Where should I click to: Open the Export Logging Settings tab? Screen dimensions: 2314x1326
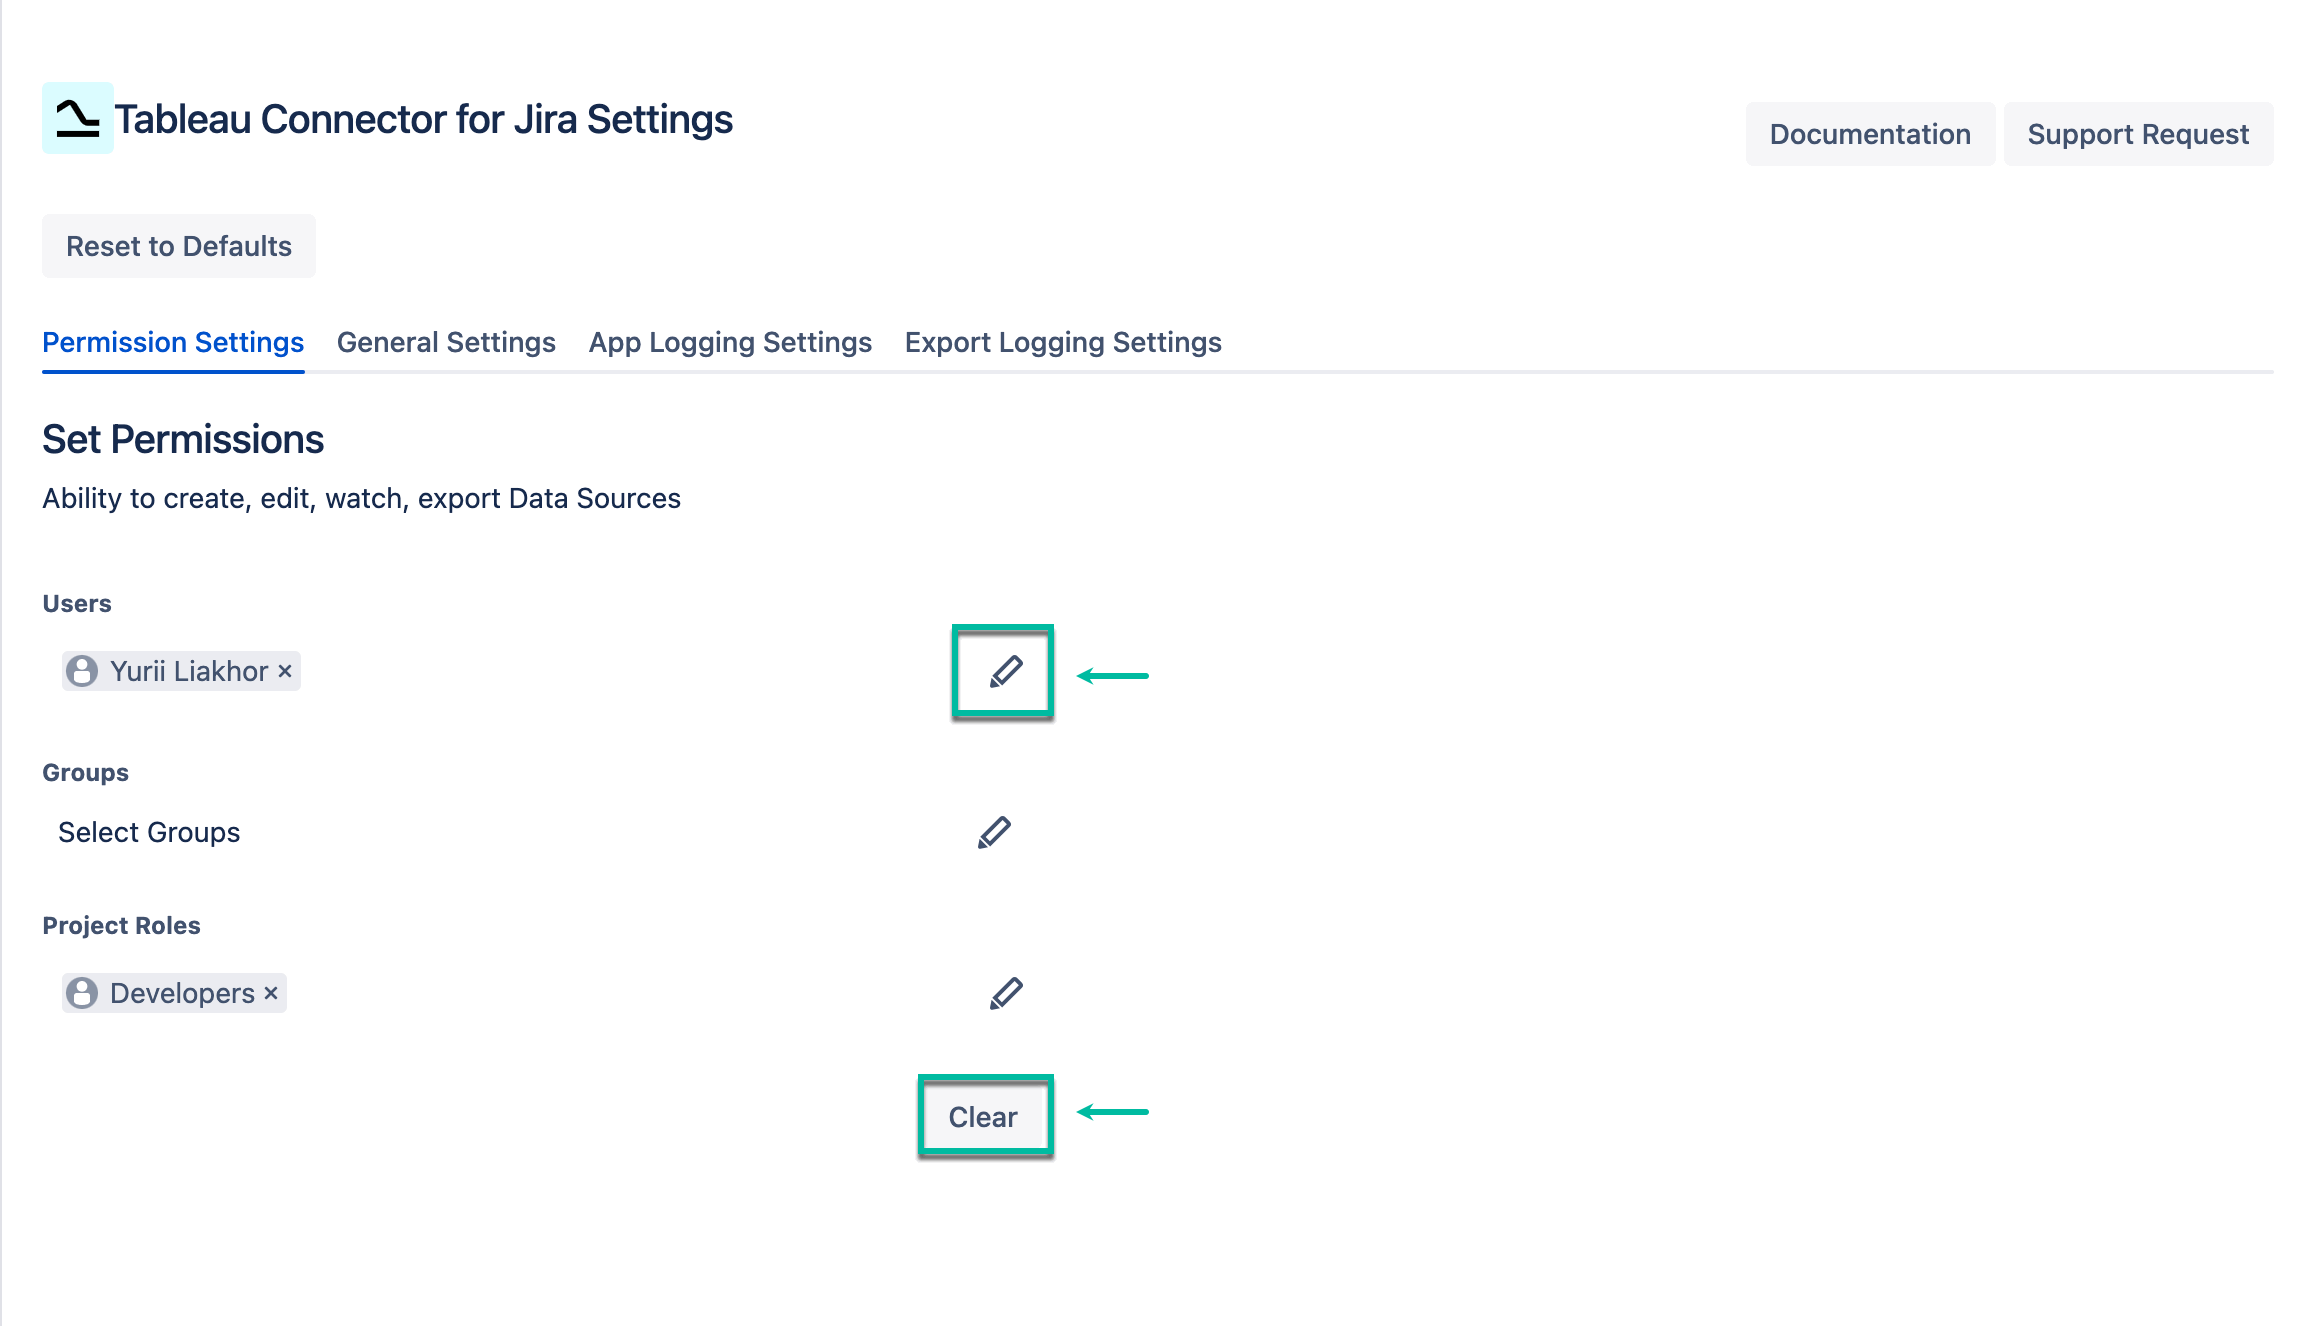1061,342
